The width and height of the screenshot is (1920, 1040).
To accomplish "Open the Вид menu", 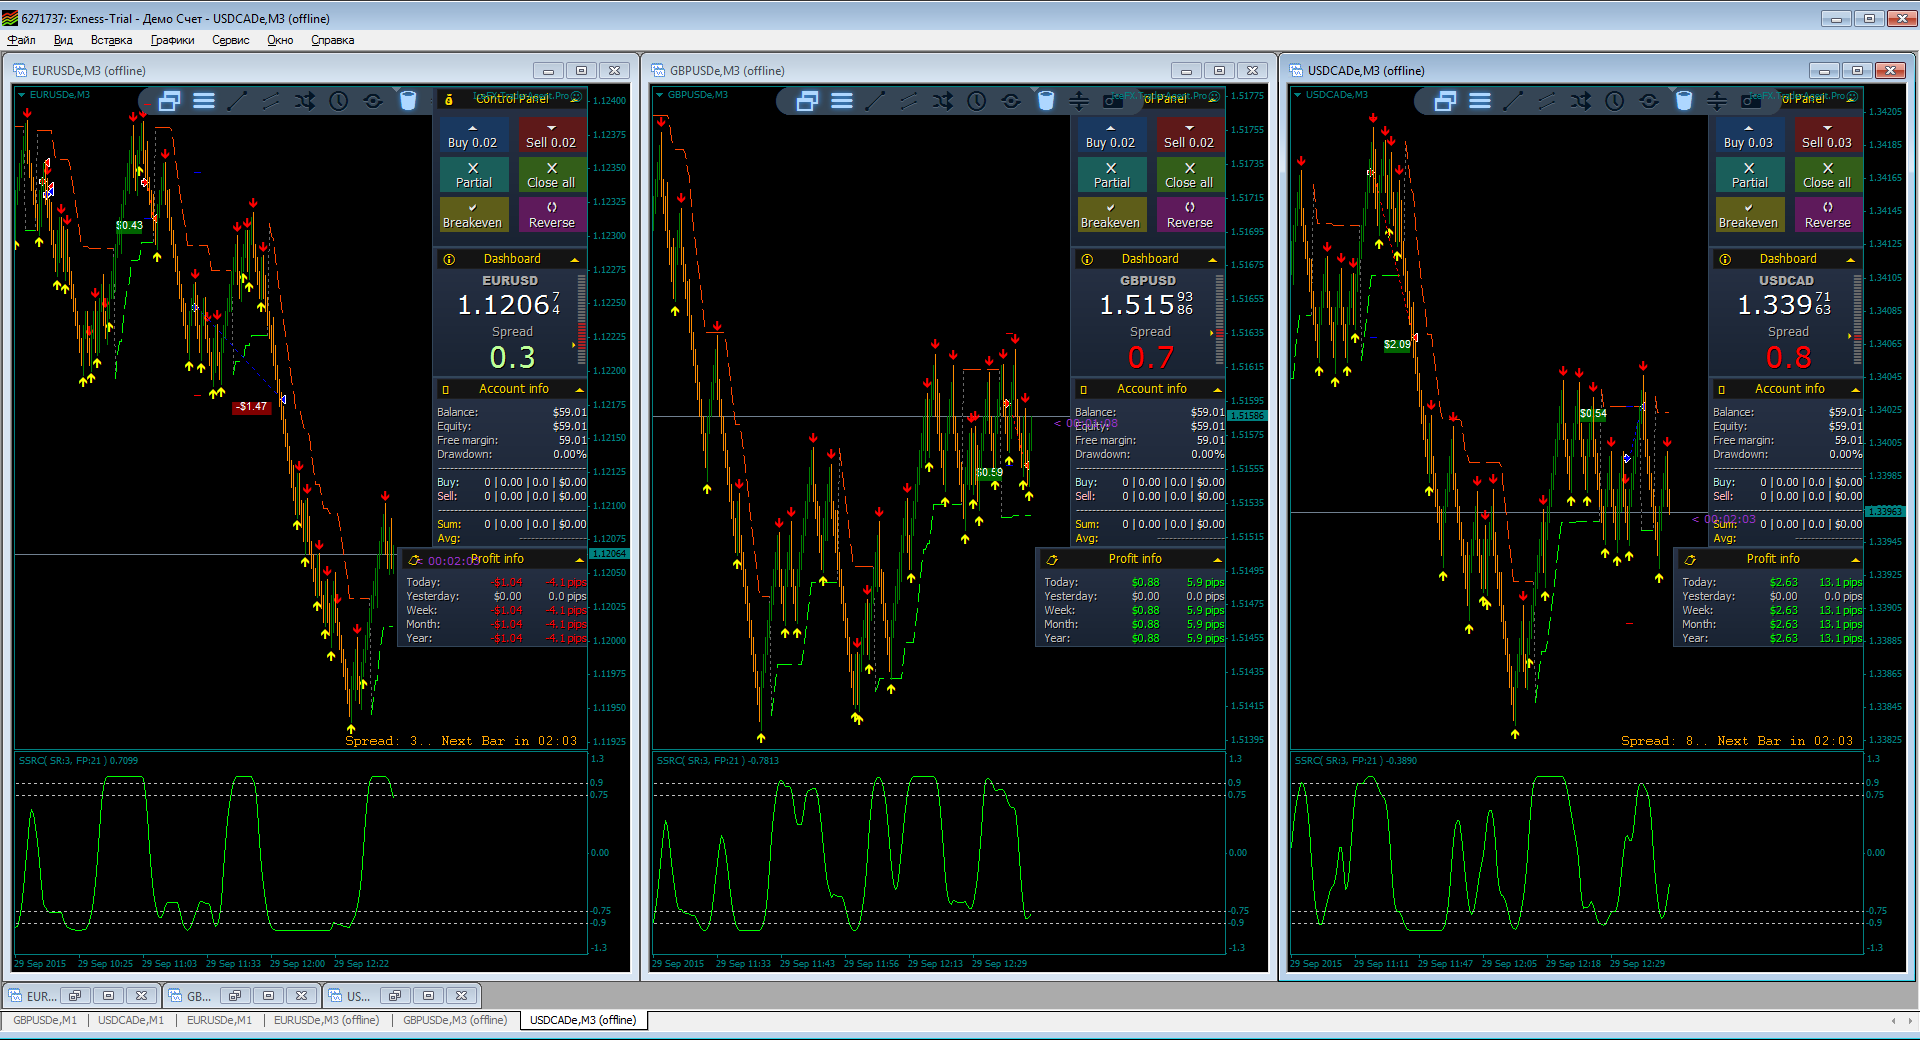I will (x=63, y=40).
